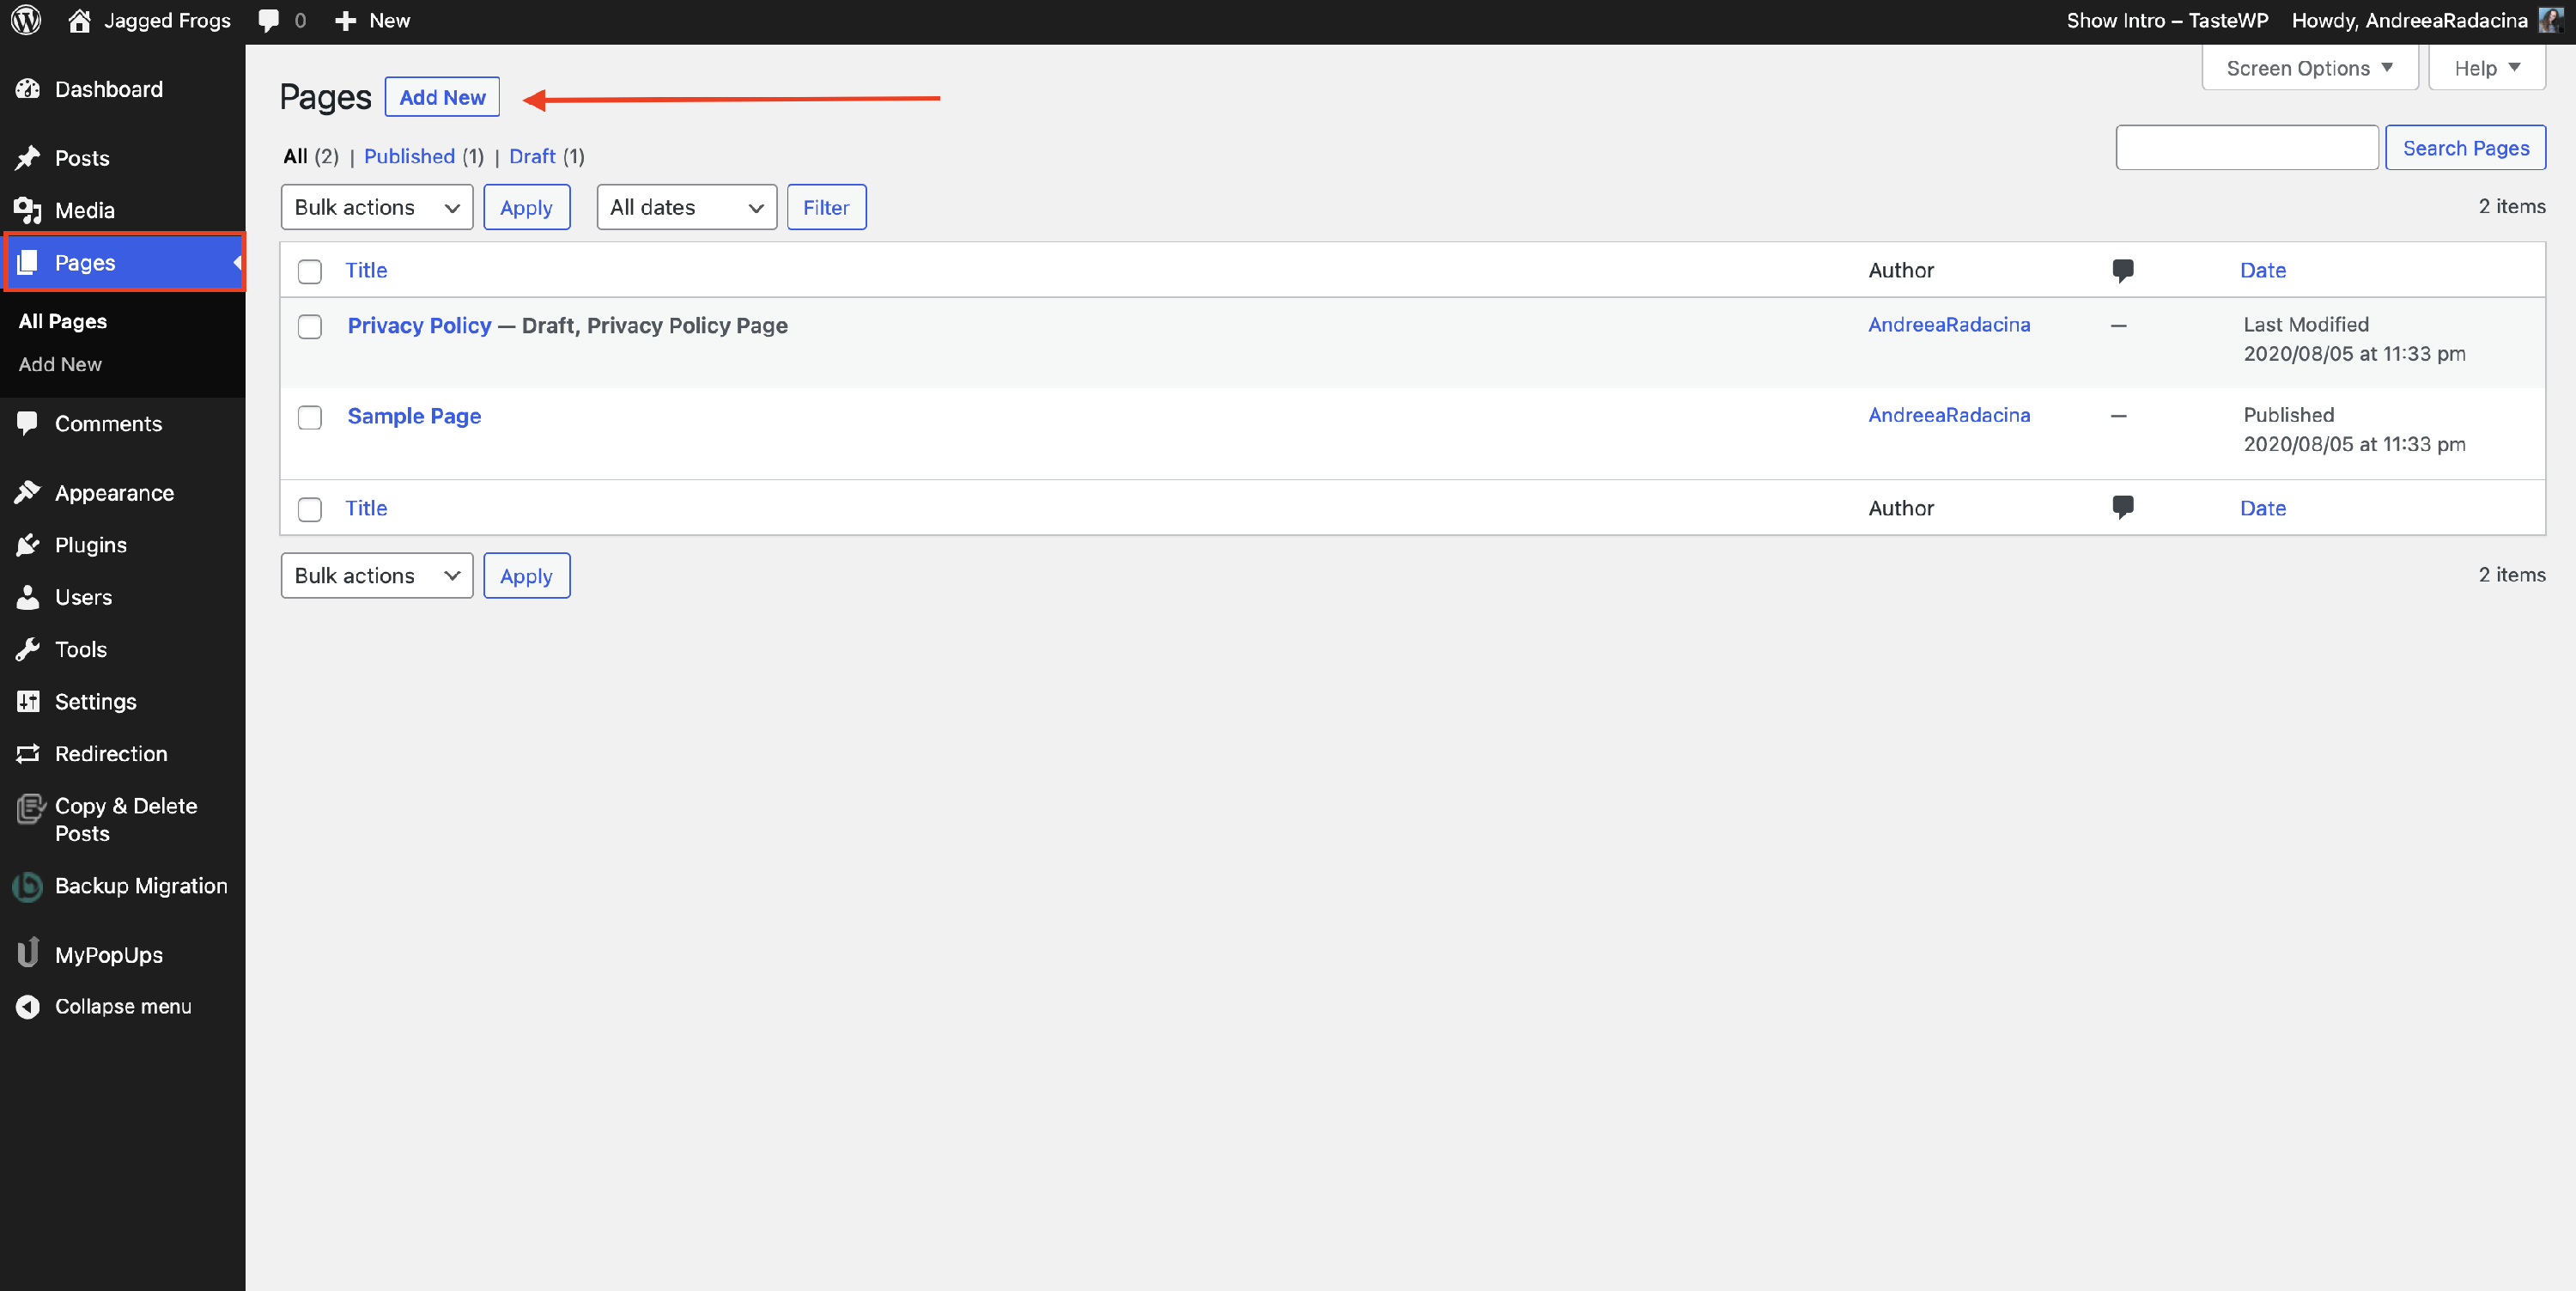Filter pages by the Draft tab

point(532,156)
